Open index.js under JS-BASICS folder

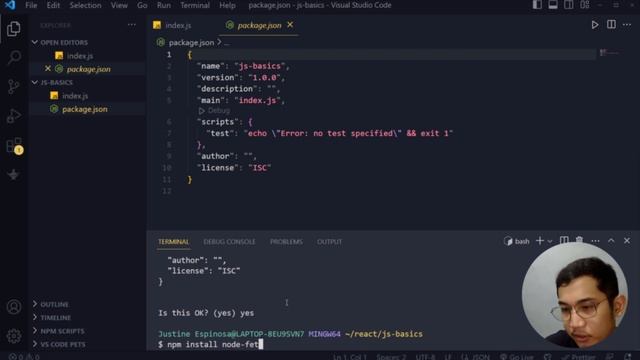75,96
